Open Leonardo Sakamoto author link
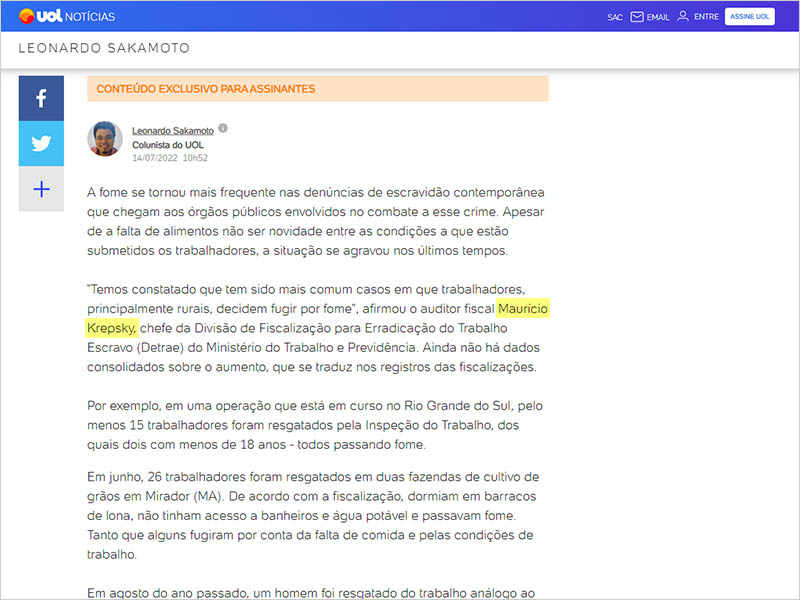The image size is (800, 600). point(173,130)
